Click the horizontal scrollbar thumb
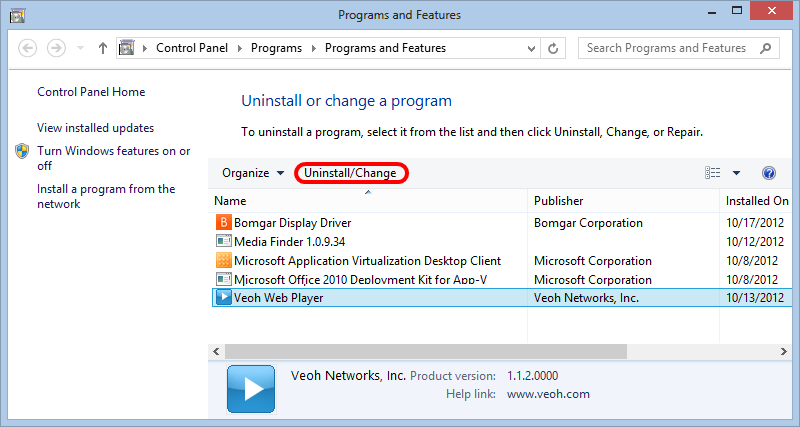800x427 pixels. (x=426, y=351)
